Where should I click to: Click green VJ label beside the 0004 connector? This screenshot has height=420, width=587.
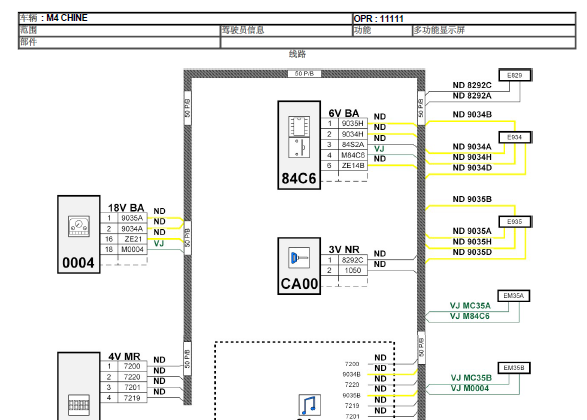[159, 243]
